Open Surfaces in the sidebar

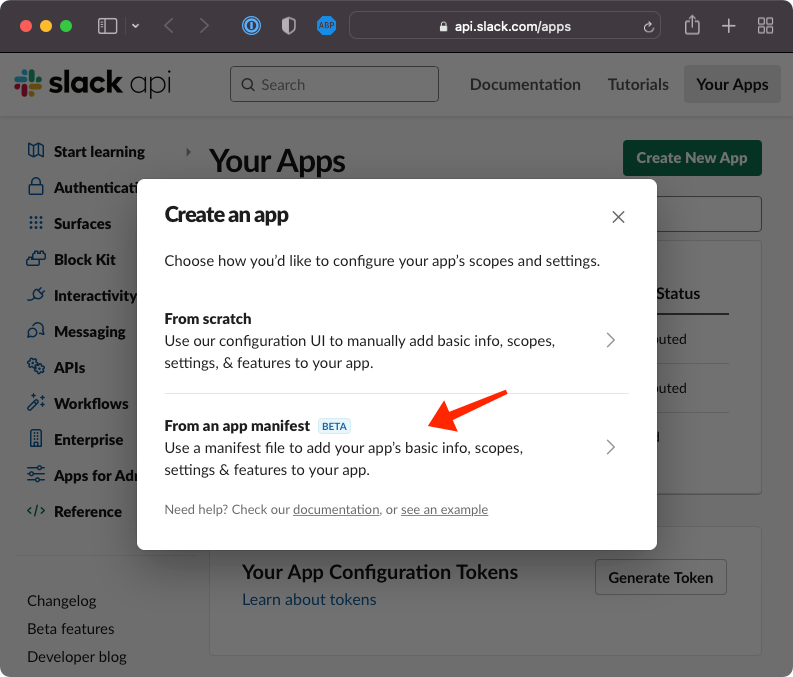[82, 223]
